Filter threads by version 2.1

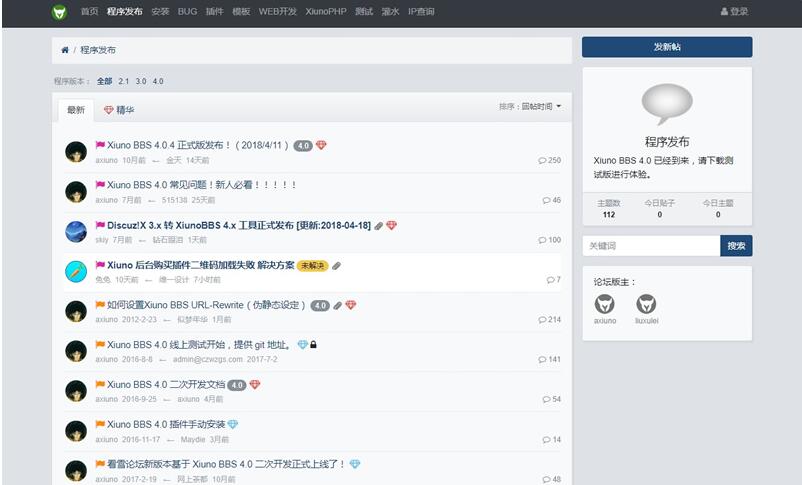[x=124, y=81]
